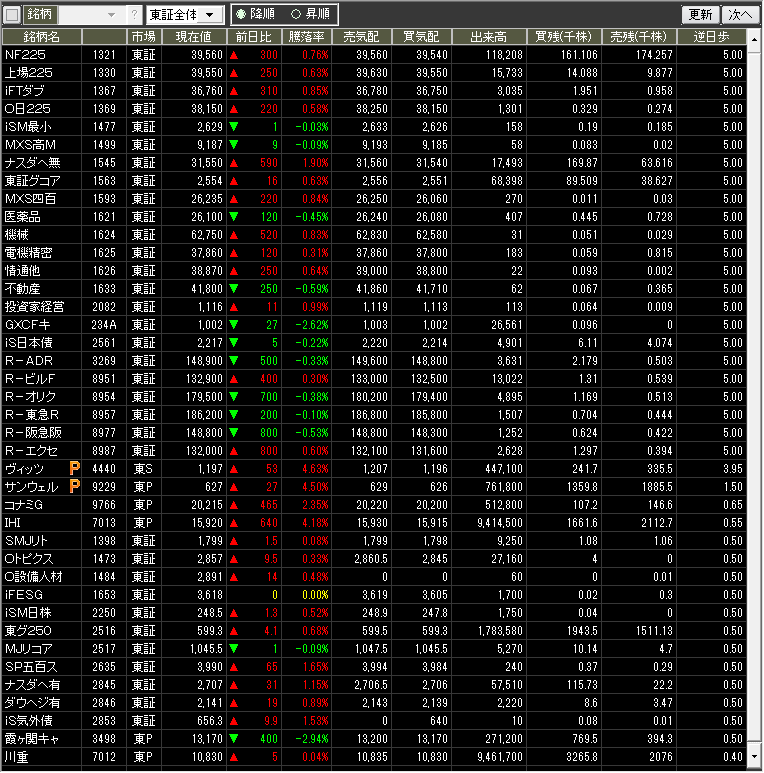Click the red up arrow in SP五百ス row

coord(234,667)
